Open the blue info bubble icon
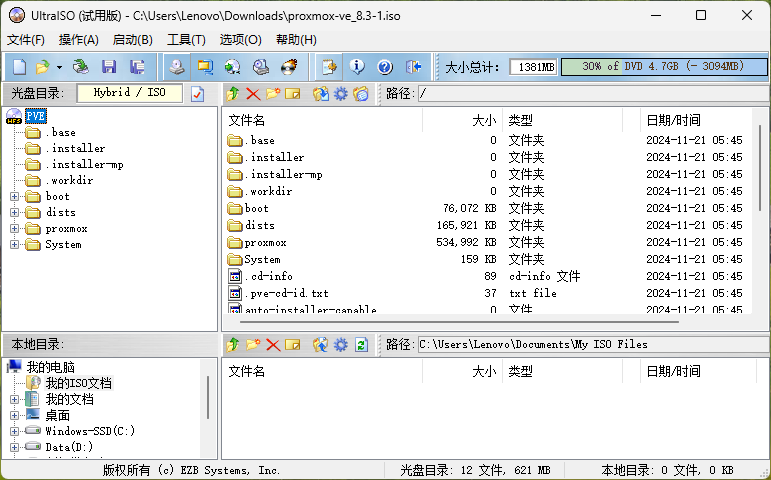The height and width of the screenshot is (480, 771). (x=357, y=66)
